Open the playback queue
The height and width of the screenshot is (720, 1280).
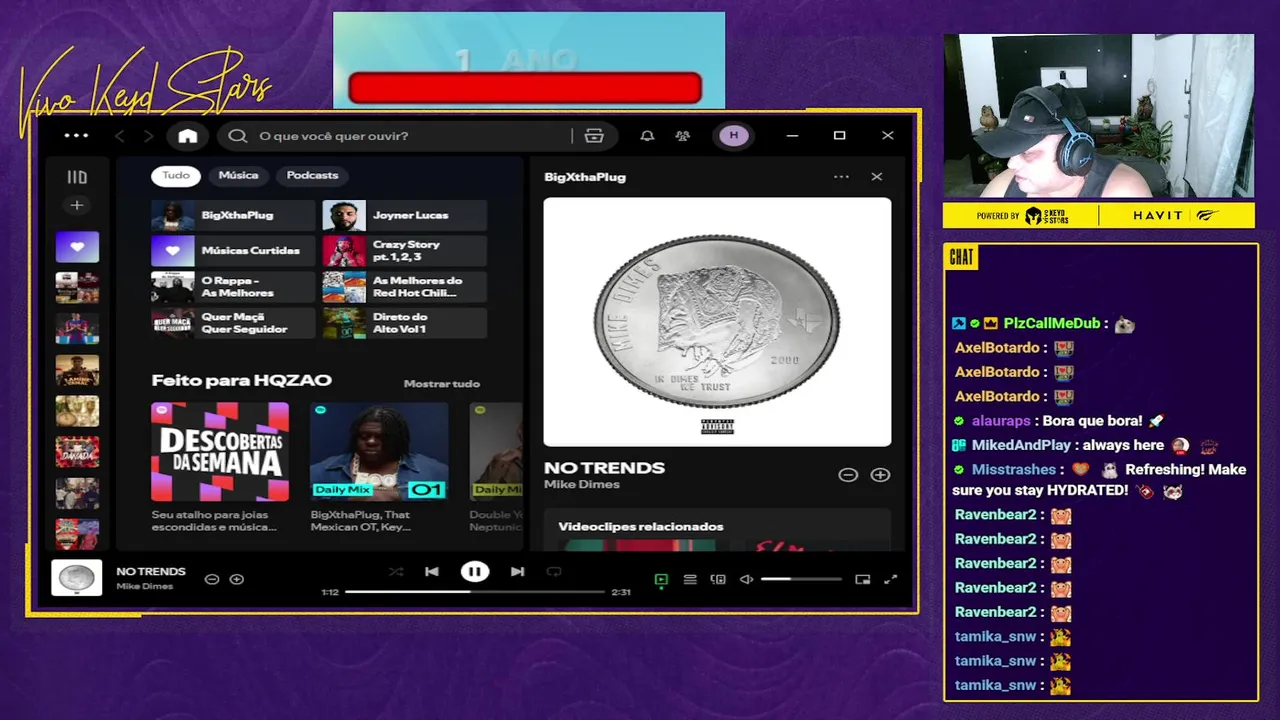(x=690, y=579)
